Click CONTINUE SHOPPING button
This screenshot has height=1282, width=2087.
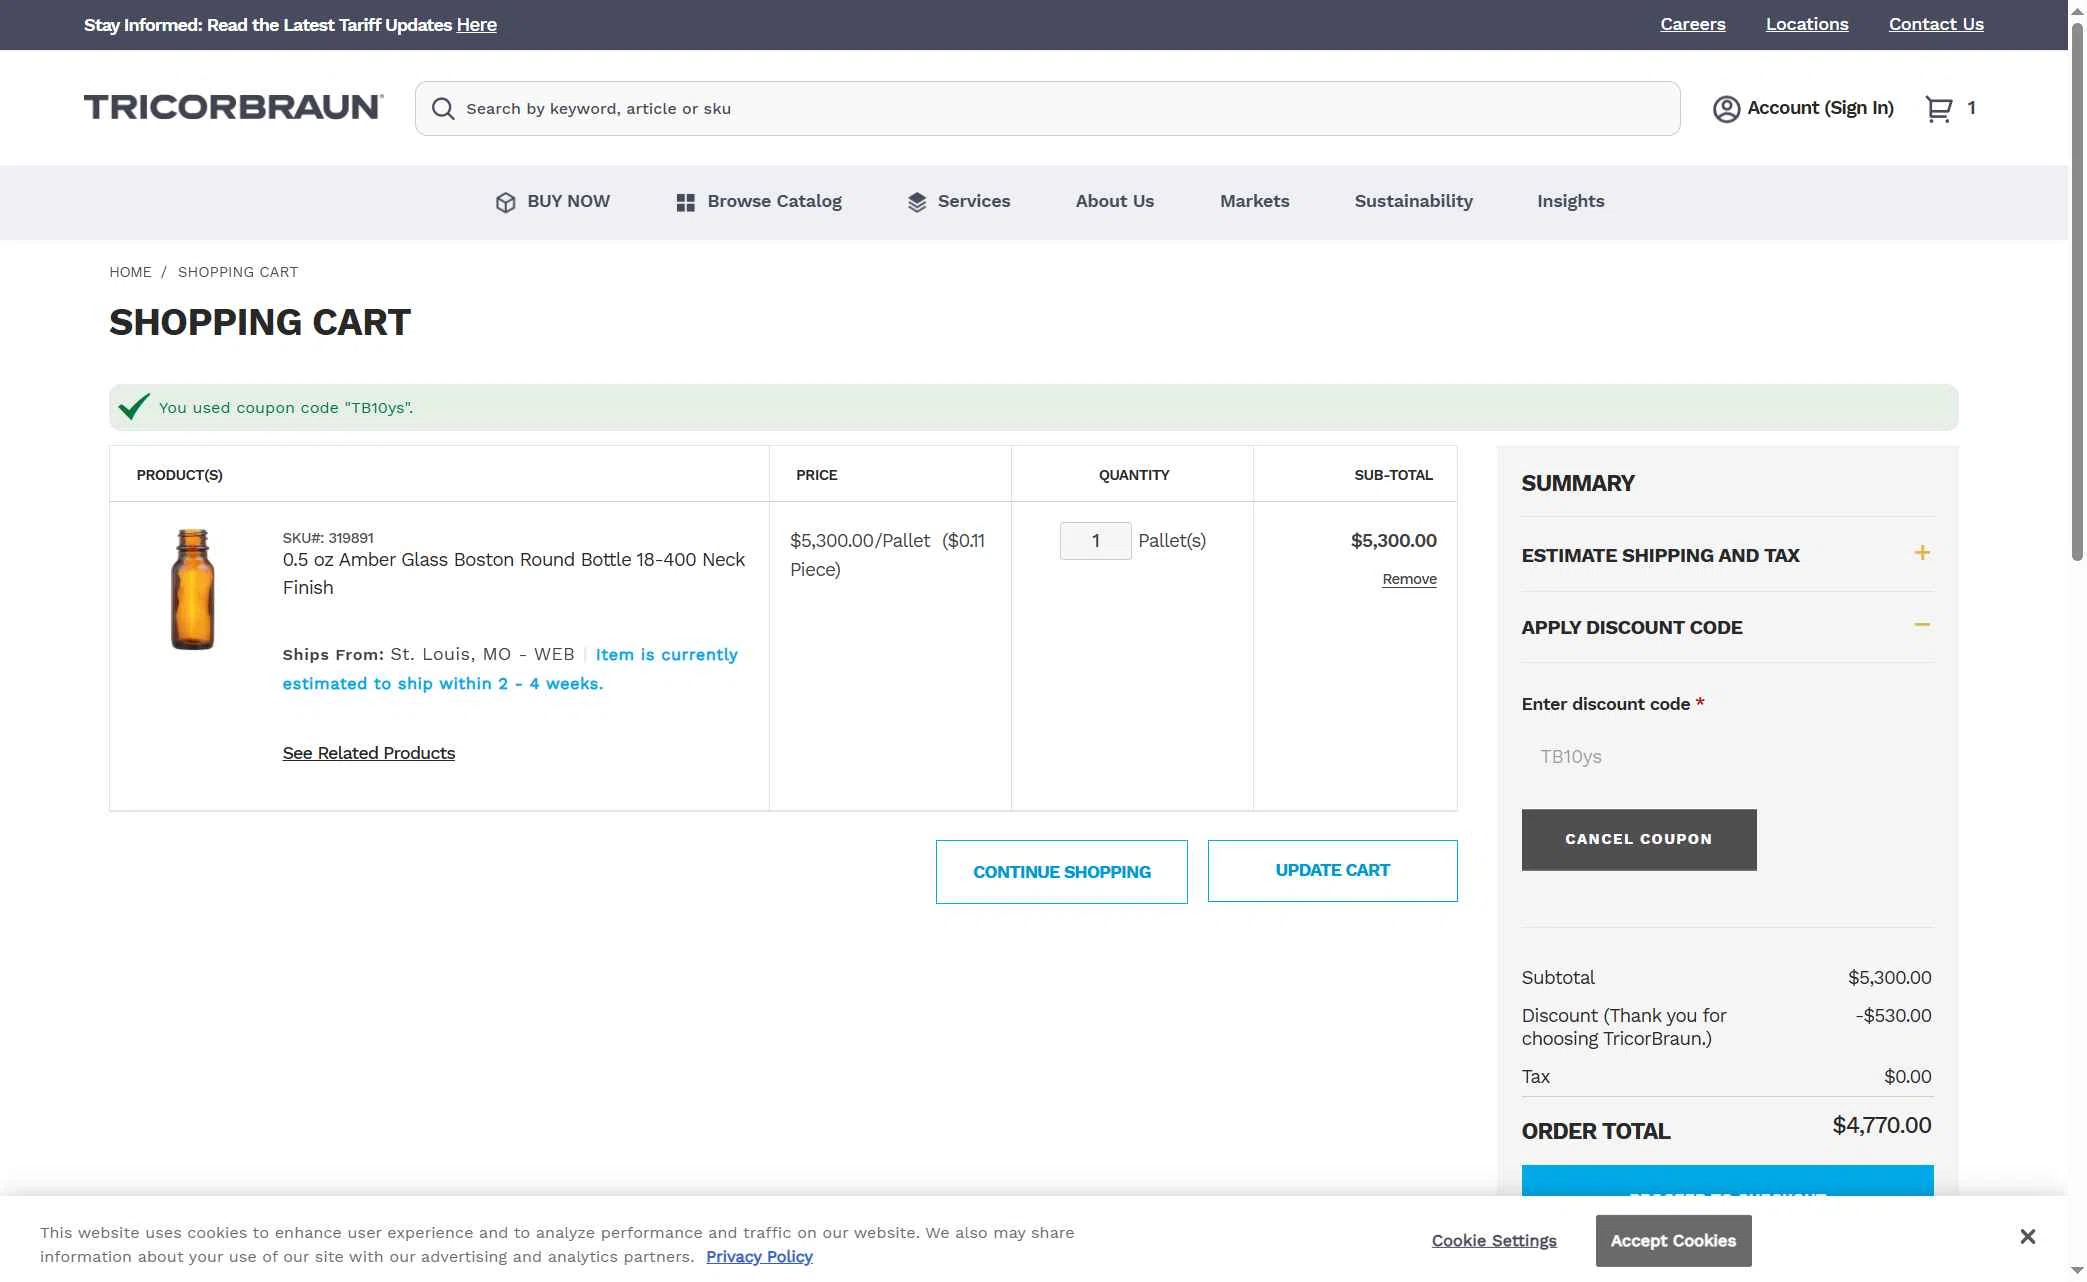[1061, 872]
